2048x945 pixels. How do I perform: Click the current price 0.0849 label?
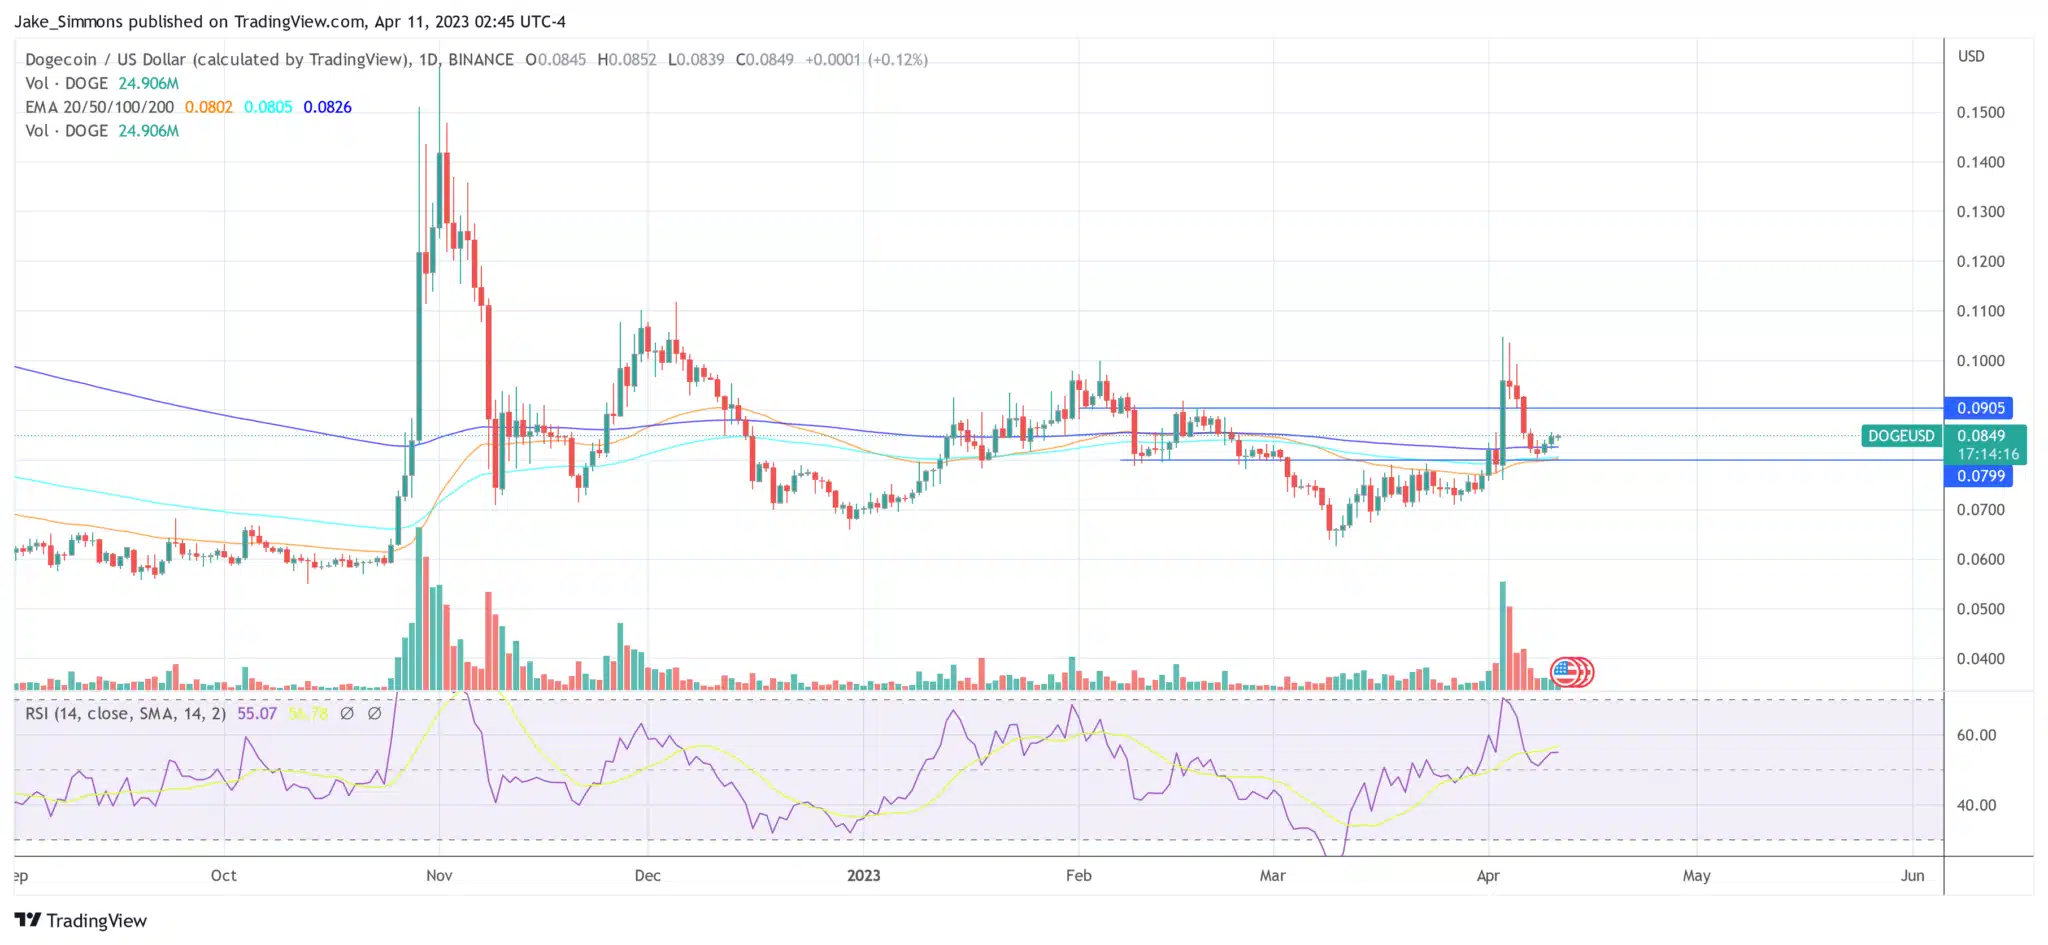coord(1981,436)
